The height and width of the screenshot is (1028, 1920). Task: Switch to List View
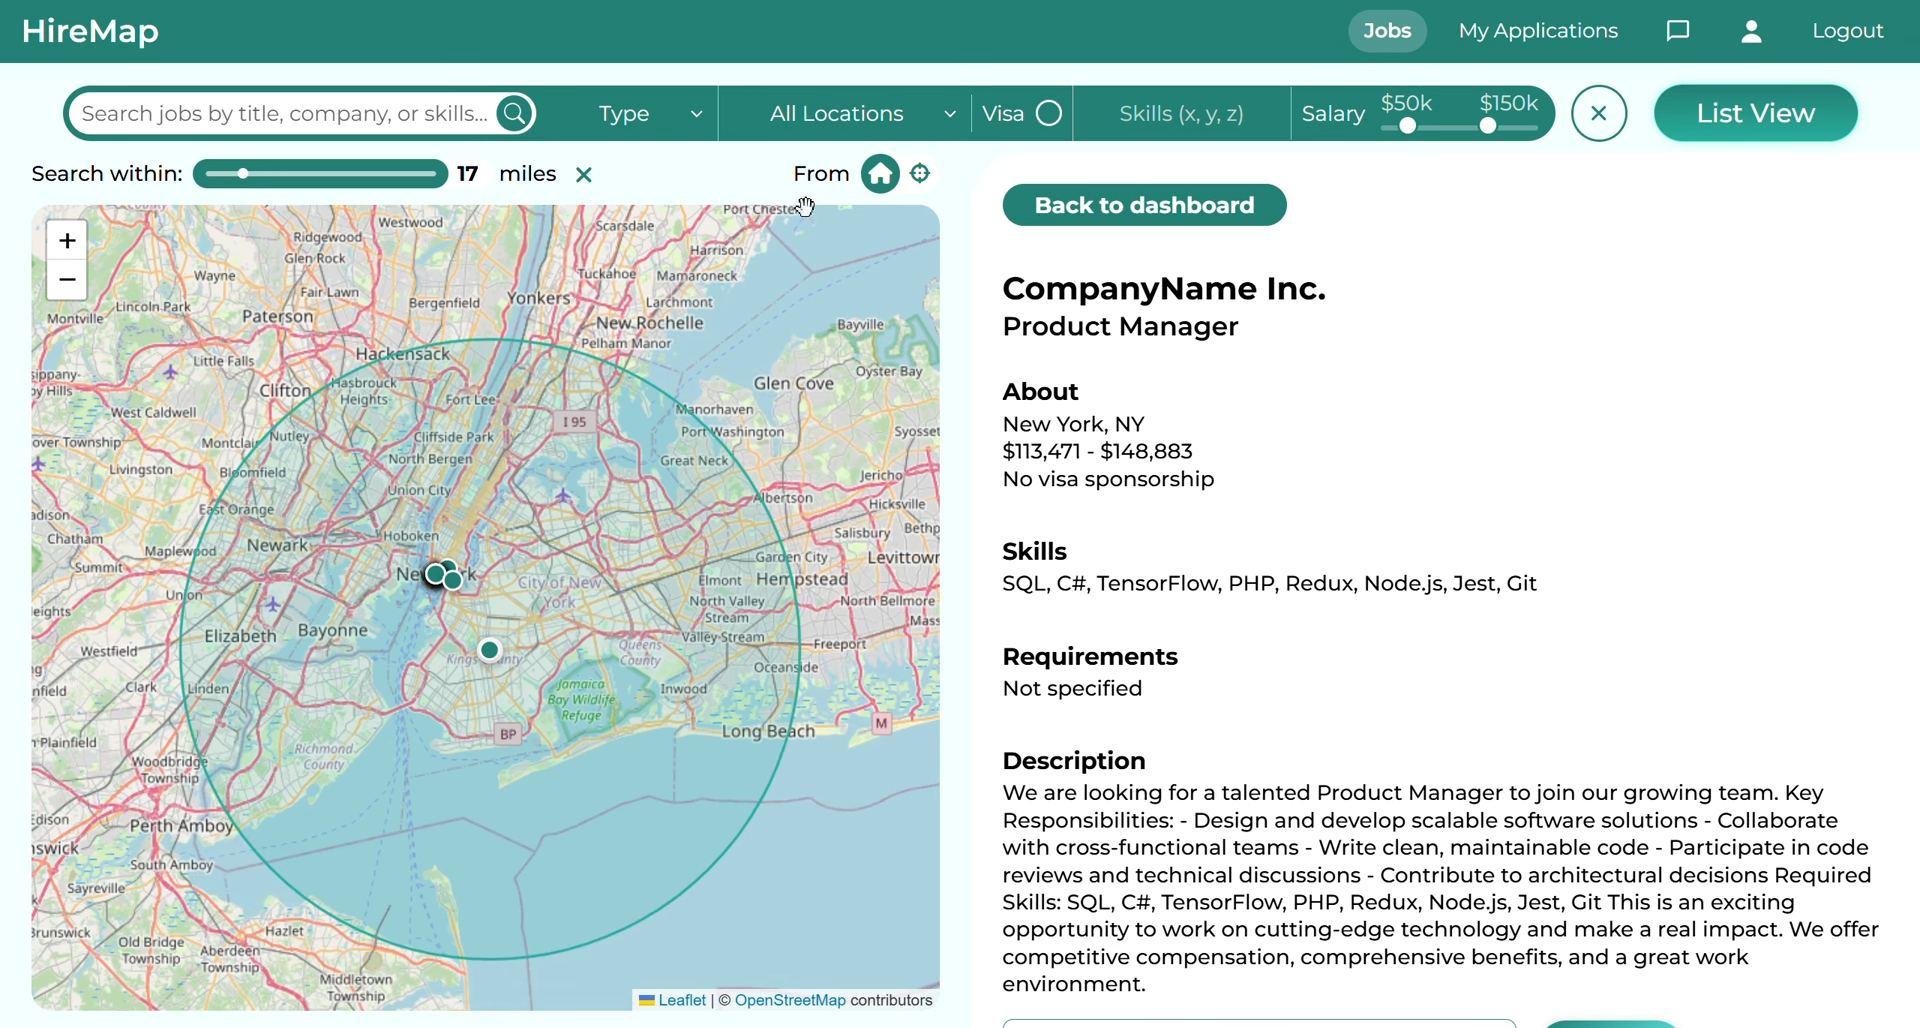point(1755,113)
